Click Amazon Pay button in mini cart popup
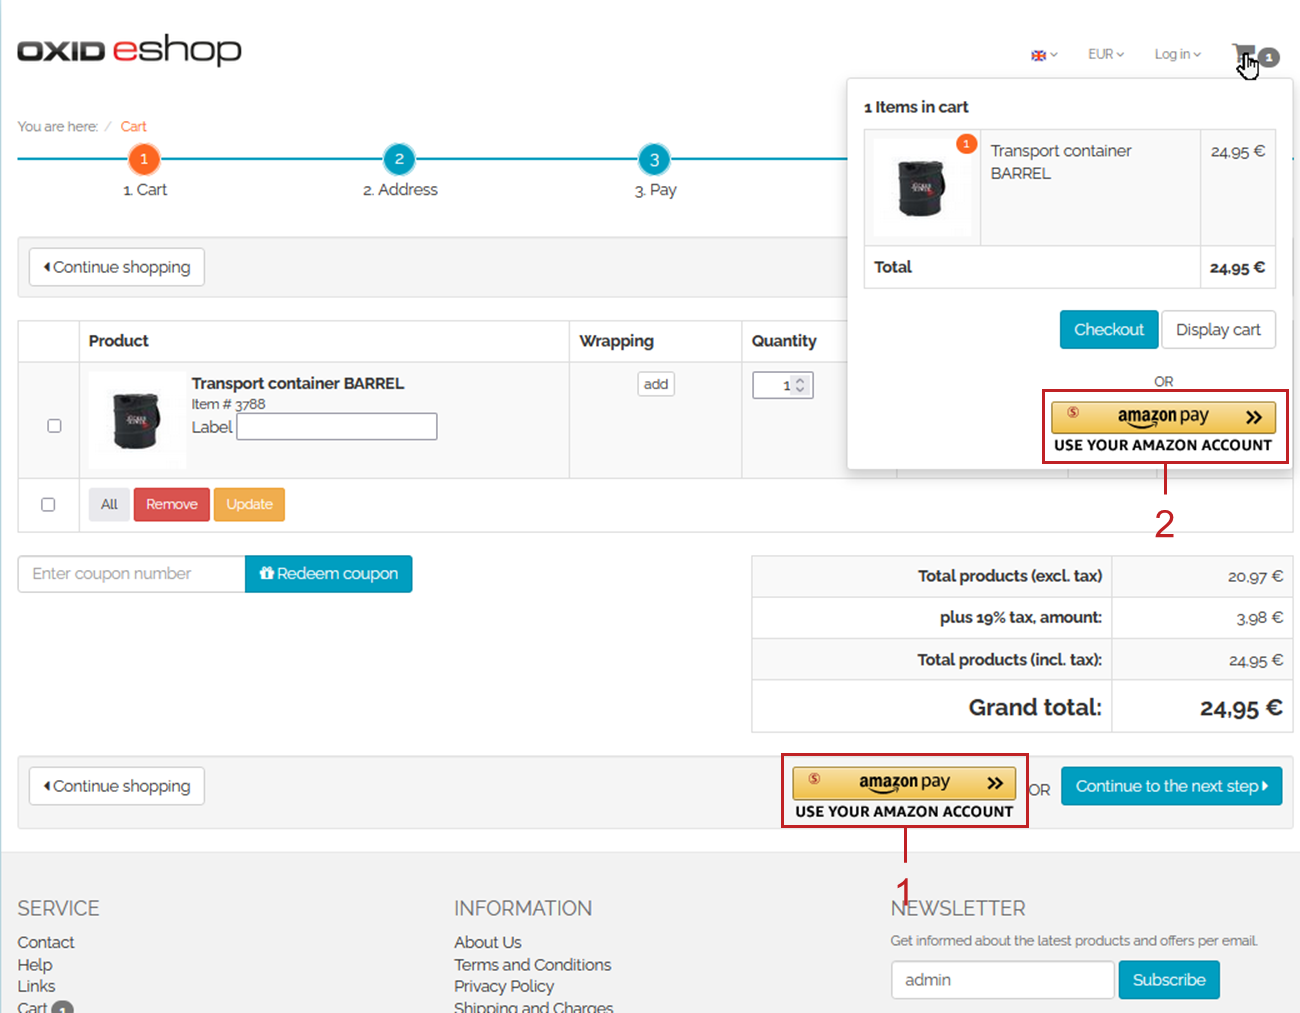This screenshot has height=1013, width=1300. click(x=1163, y=417)
